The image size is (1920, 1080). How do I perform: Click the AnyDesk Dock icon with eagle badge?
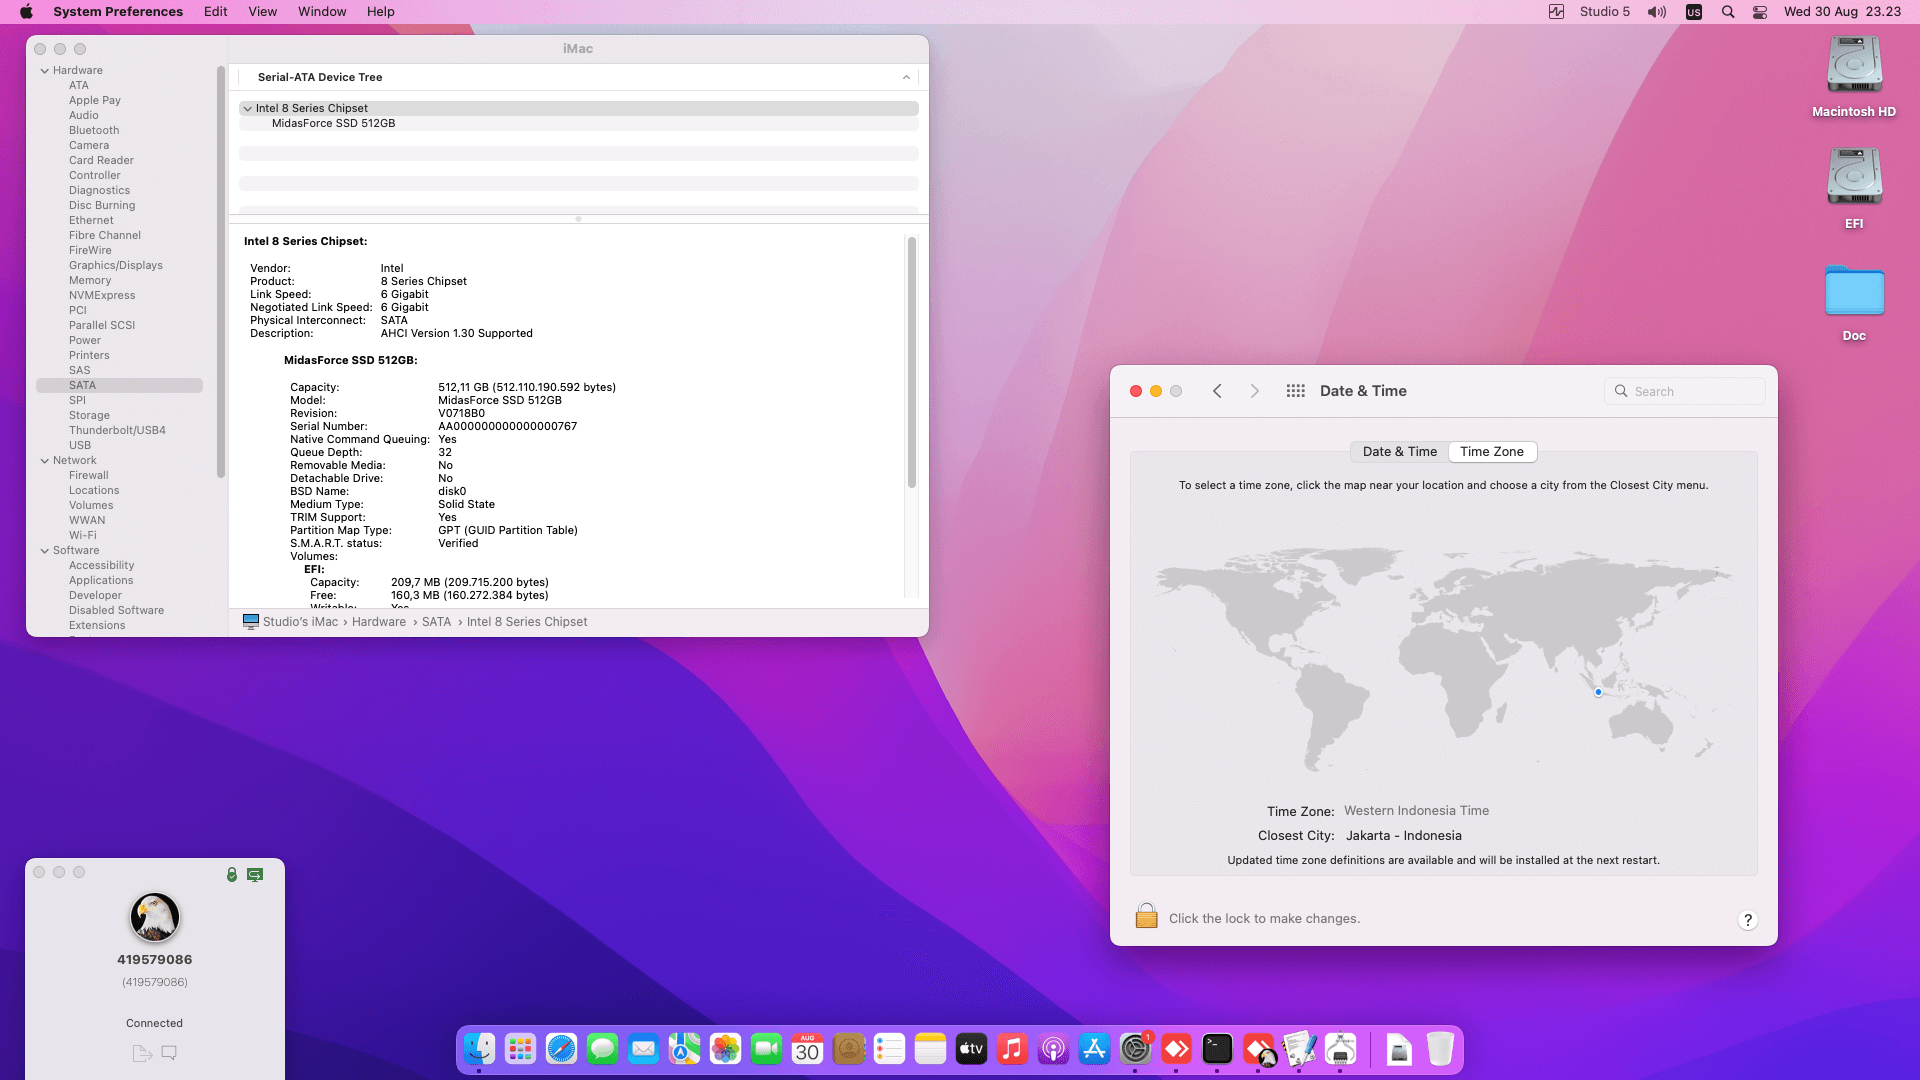1259,1049
